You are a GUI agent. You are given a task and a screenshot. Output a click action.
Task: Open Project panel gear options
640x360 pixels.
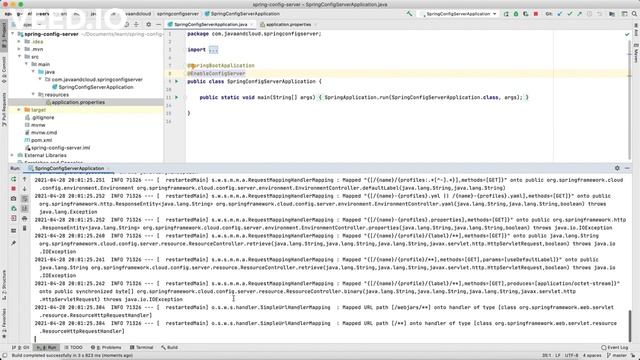(149, 24)
